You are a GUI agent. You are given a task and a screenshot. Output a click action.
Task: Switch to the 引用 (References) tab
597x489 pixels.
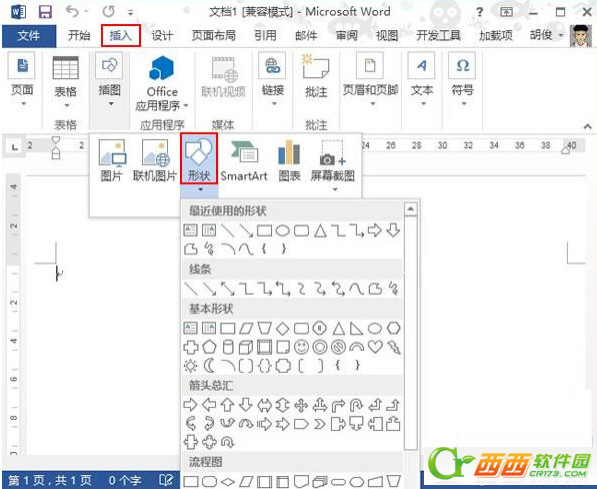coord(265,36)
